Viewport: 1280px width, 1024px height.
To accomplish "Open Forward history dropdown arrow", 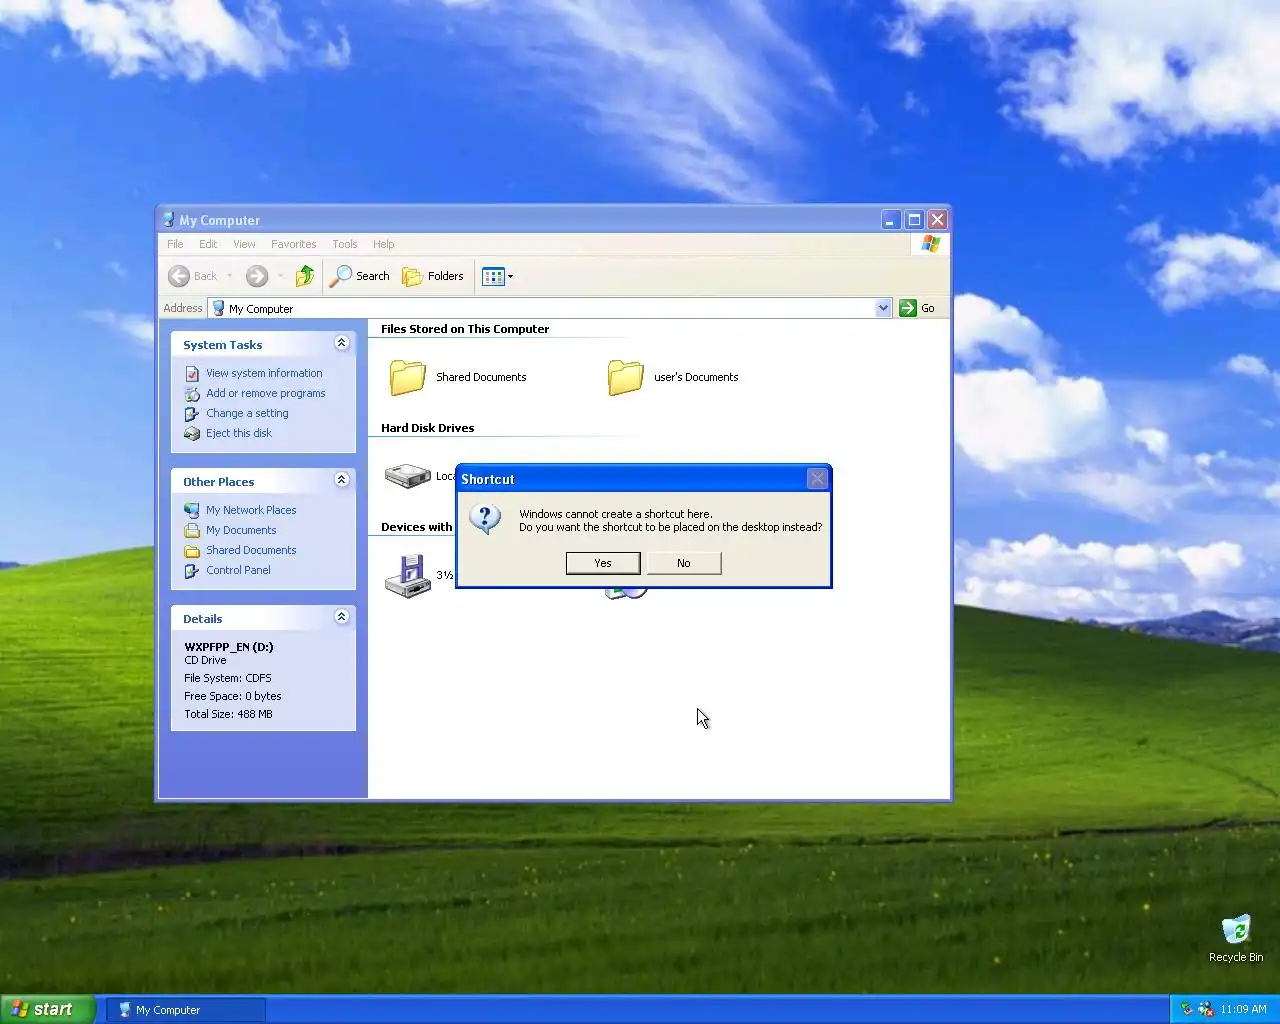I will click(x=280, y=276).
